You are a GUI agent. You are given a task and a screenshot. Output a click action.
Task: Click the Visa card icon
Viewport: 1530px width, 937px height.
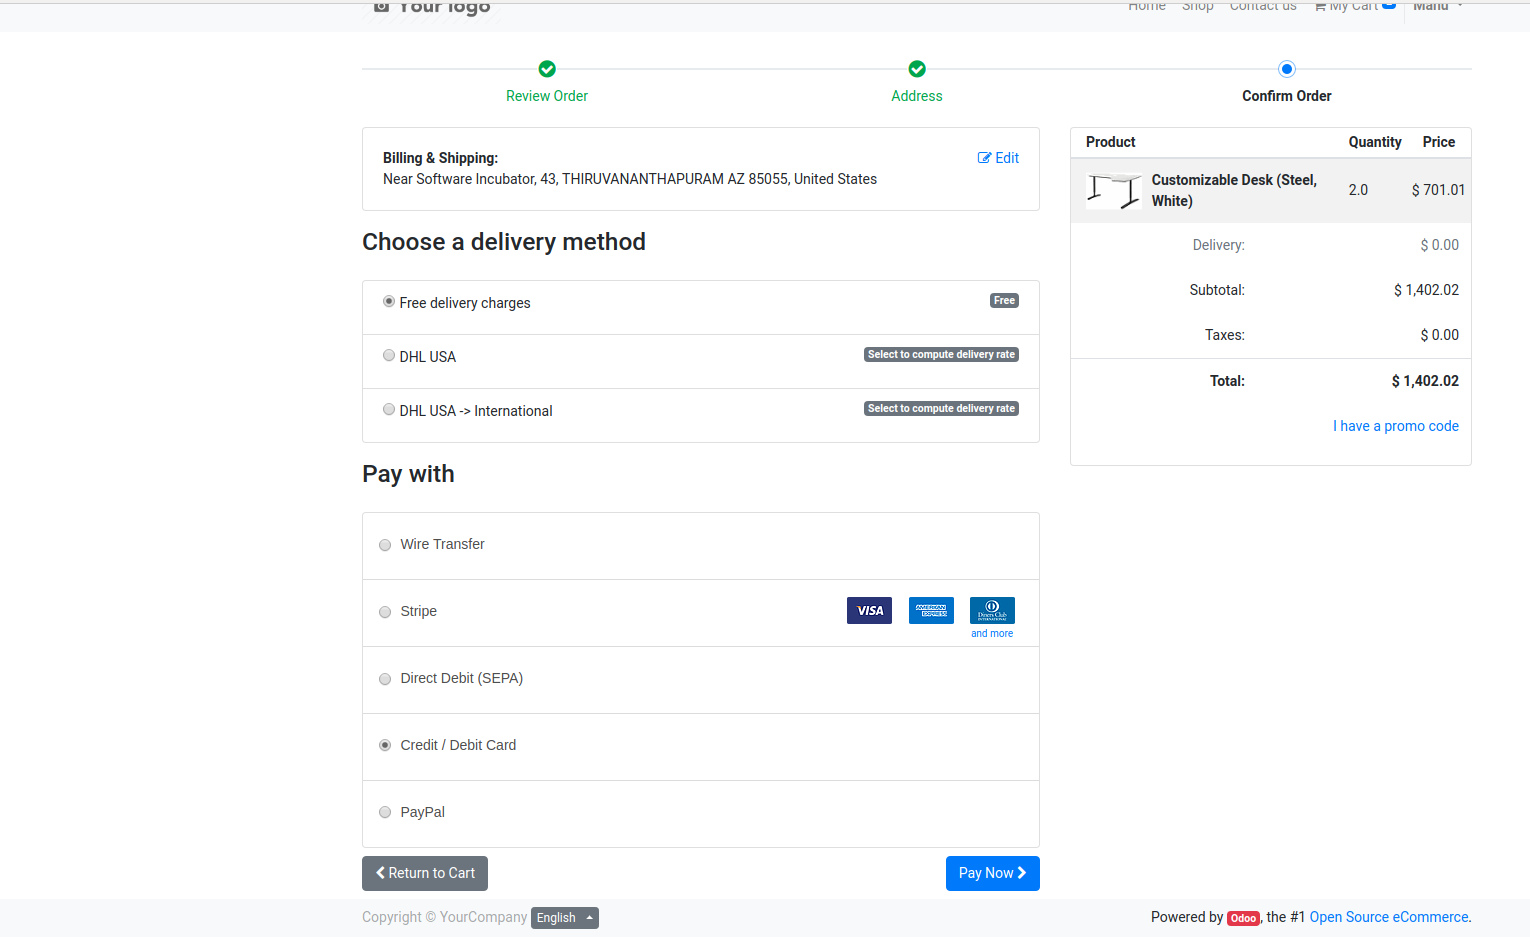coord(869,610)
